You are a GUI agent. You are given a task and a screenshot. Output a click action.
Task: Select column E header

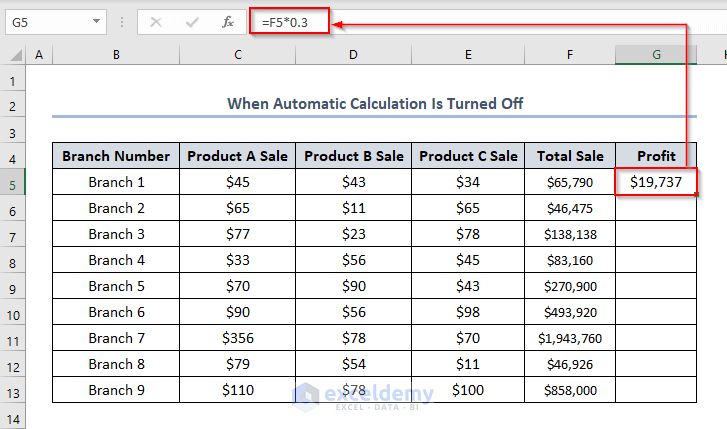(x=468, y=55)
